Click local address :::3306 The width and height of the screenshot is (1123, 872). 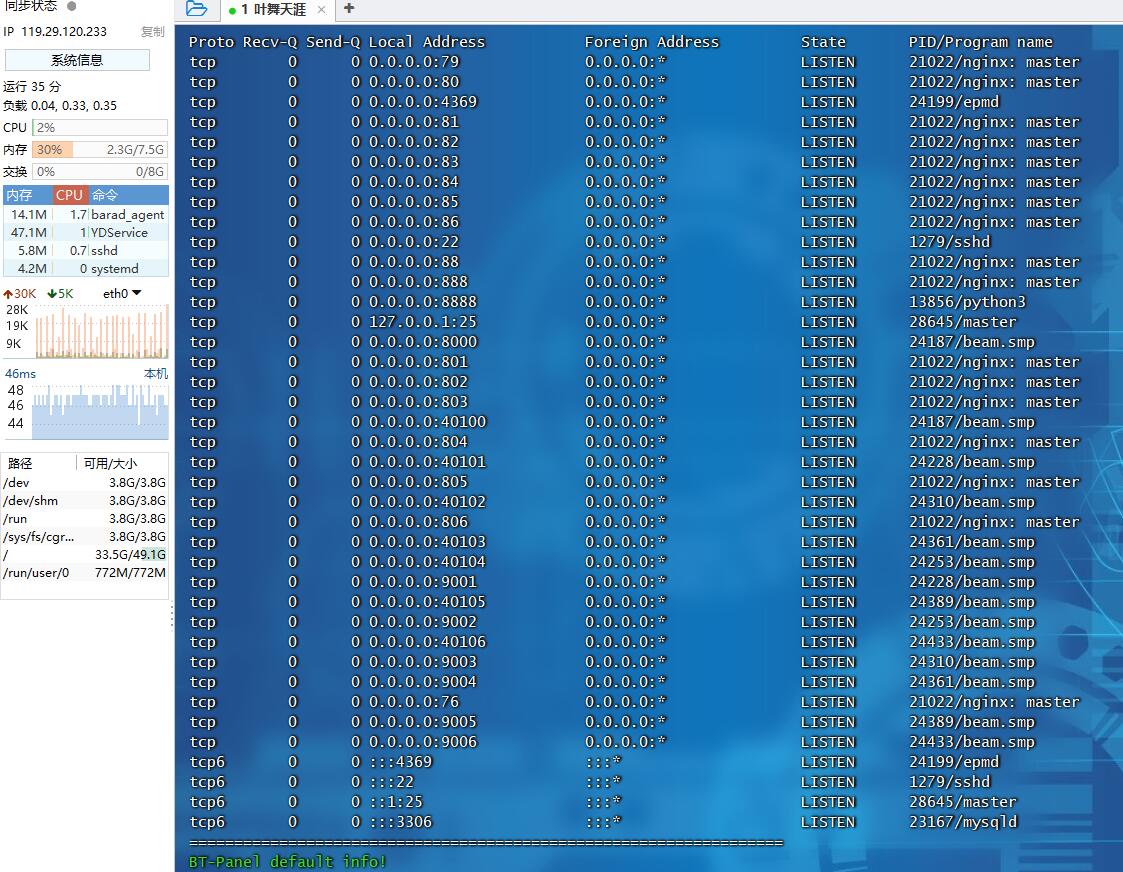[400, 821]
